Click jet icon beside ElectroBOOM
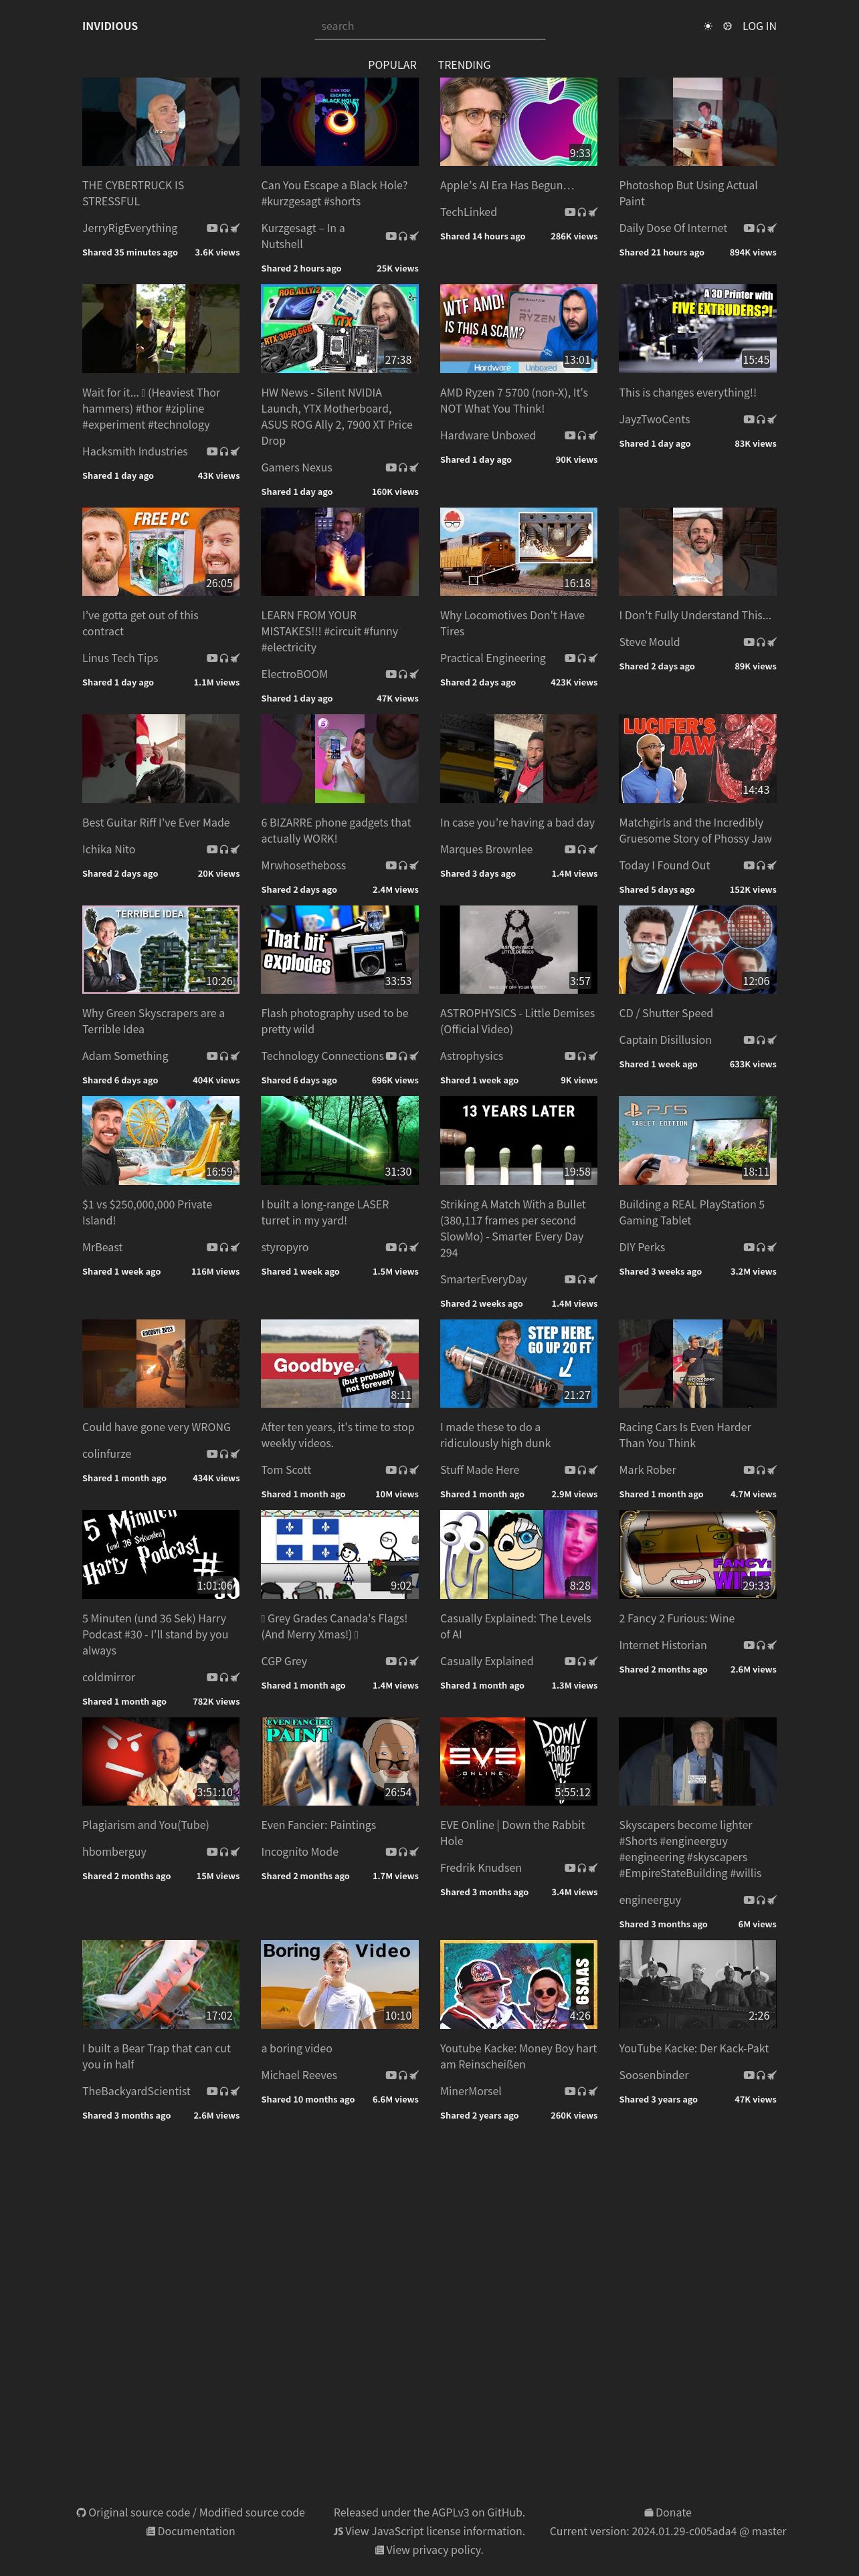 (x=414, y=674)
